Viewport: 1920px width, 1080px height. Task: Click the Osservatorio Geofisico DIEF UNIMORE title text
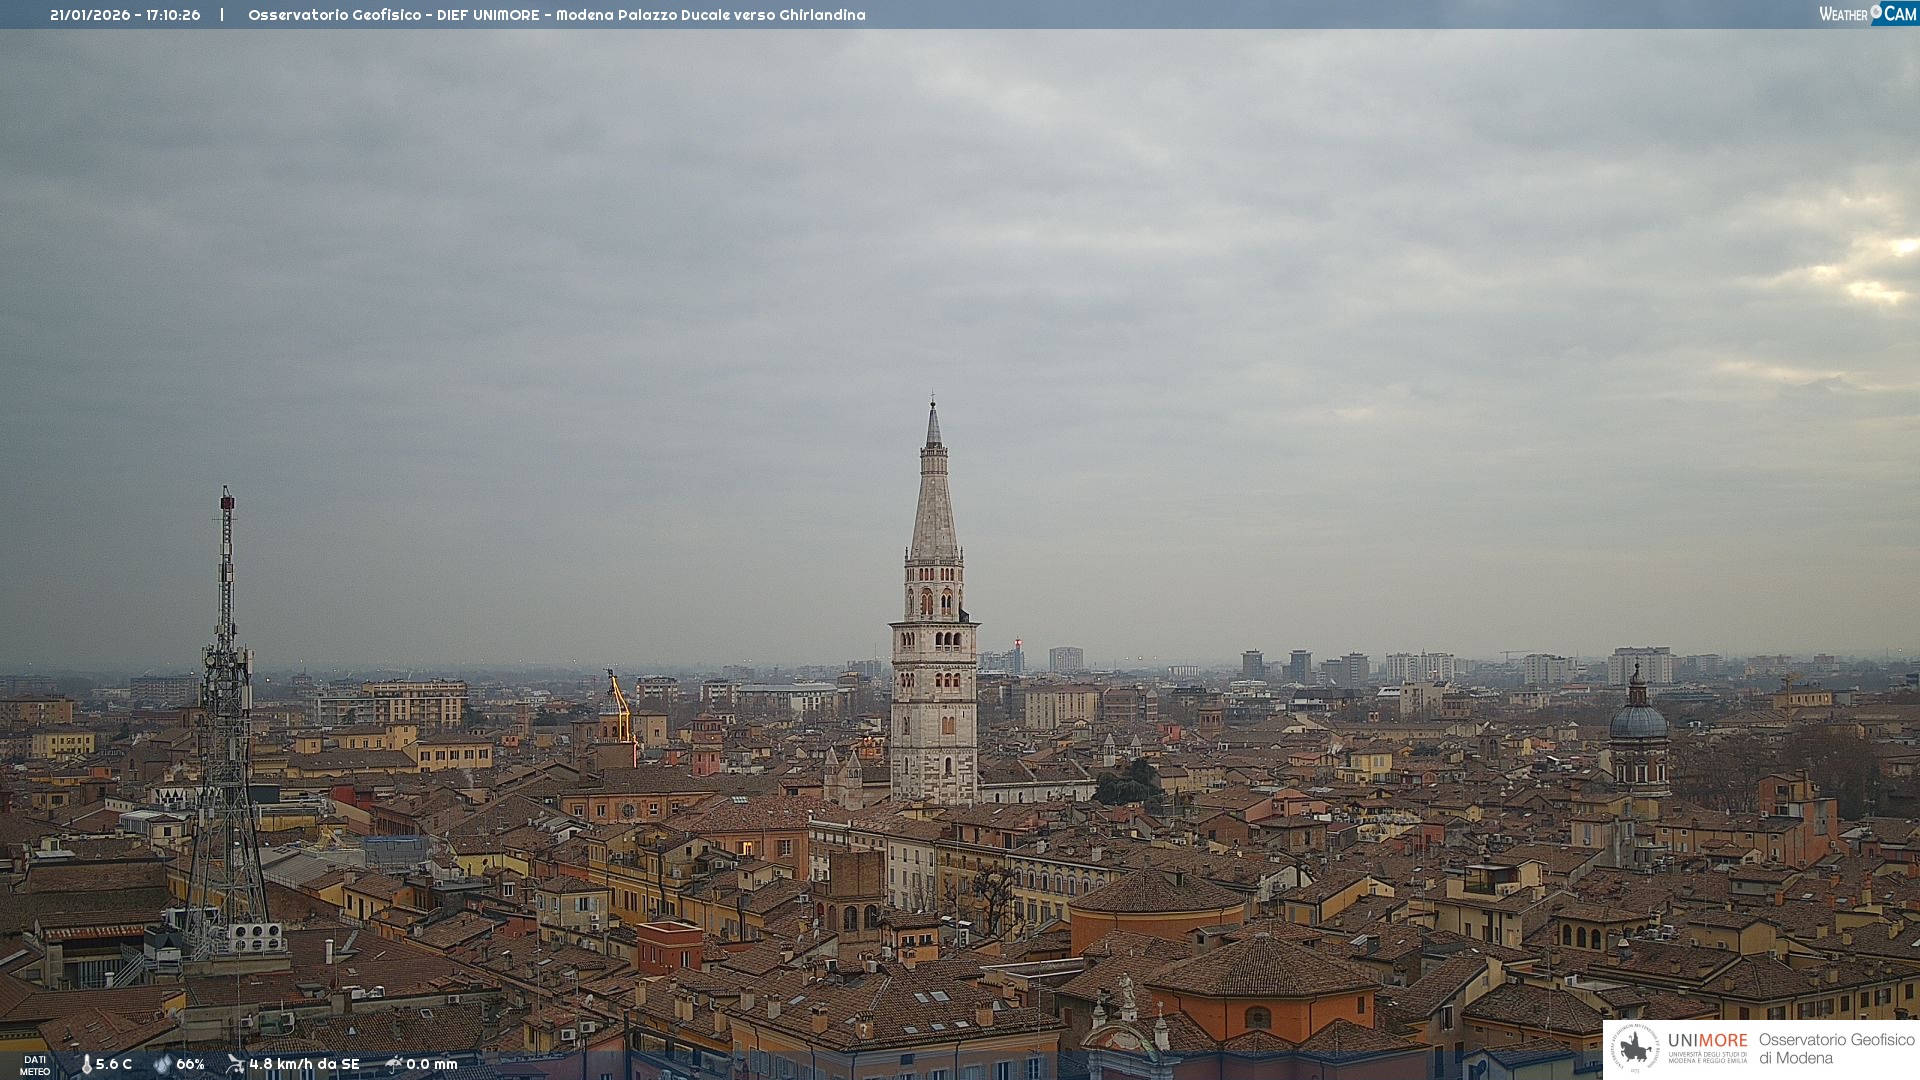[x=556, y=15]
